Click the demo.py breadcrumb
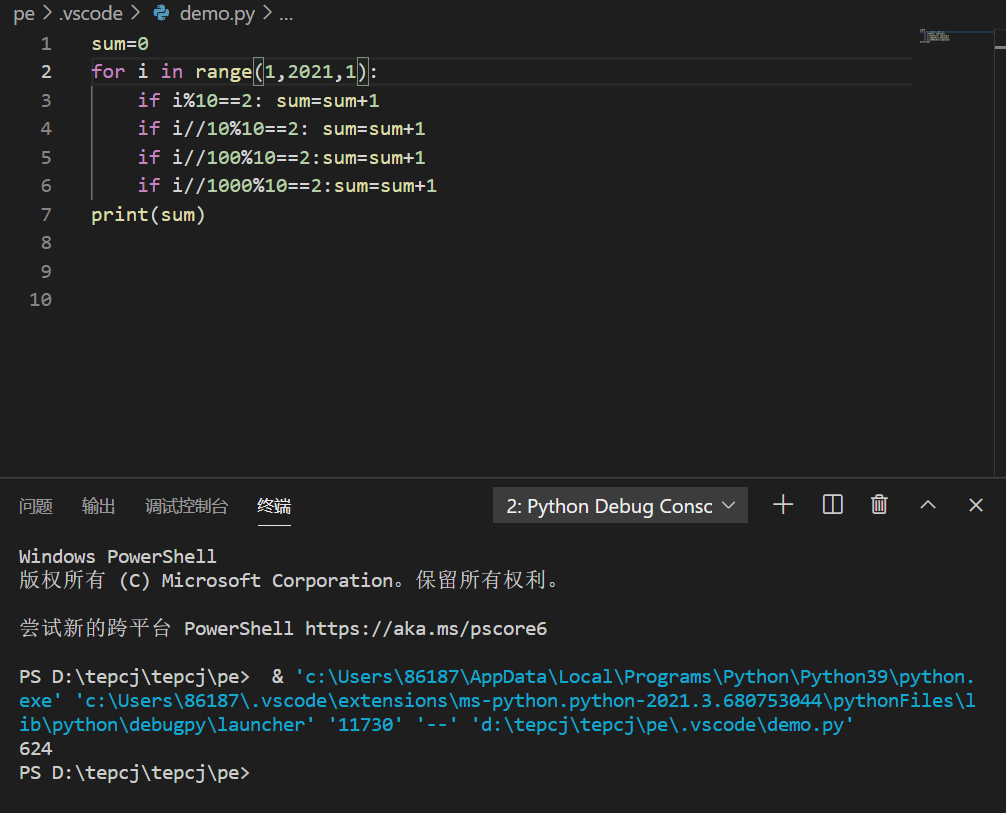The height and width of the screenshot is (813, 1006). pos(217,13)
